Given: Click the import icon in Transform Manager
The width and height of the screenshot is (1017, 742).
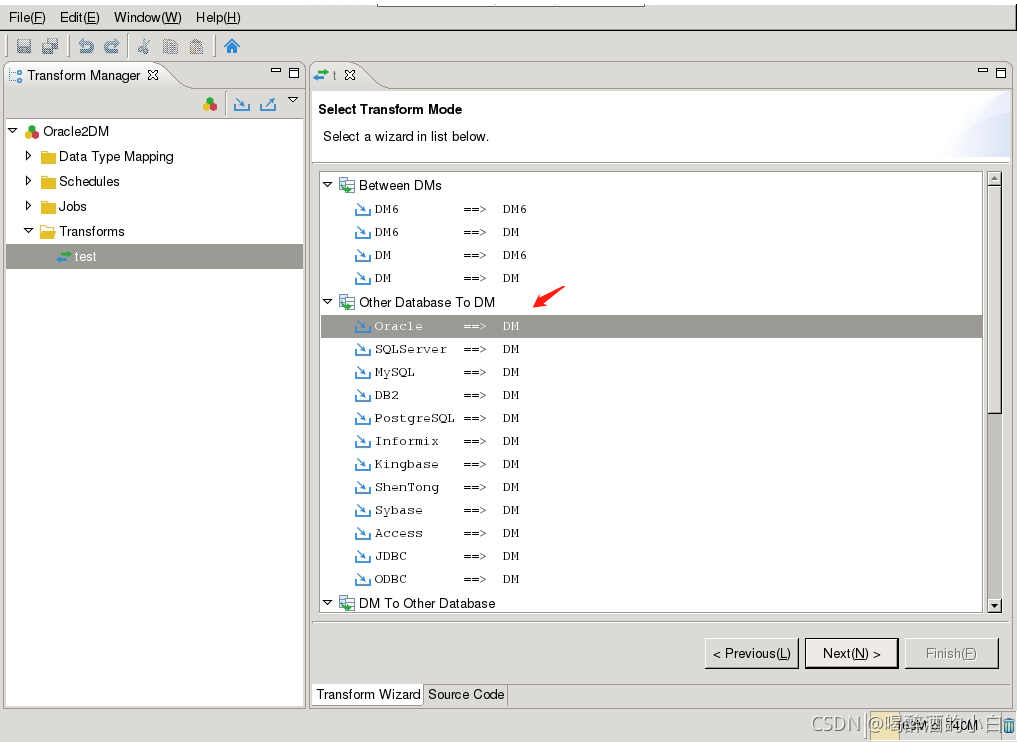Looking at the screenshot, I should pyautogui.click(x=242, y=104).
